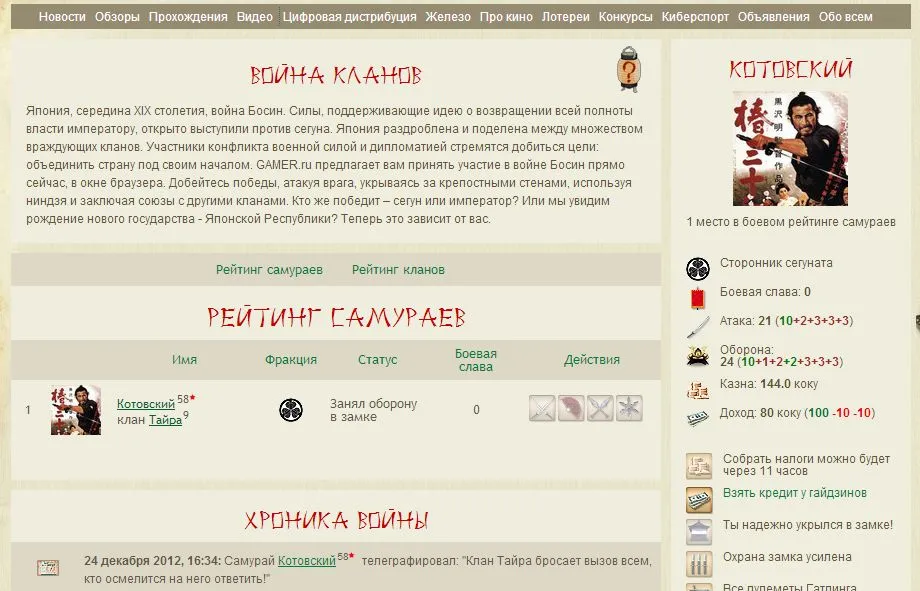920x591 pixels.
Task: Click the shogunate supporter mon icon in sidebar
Action: [x=698, y=269]
